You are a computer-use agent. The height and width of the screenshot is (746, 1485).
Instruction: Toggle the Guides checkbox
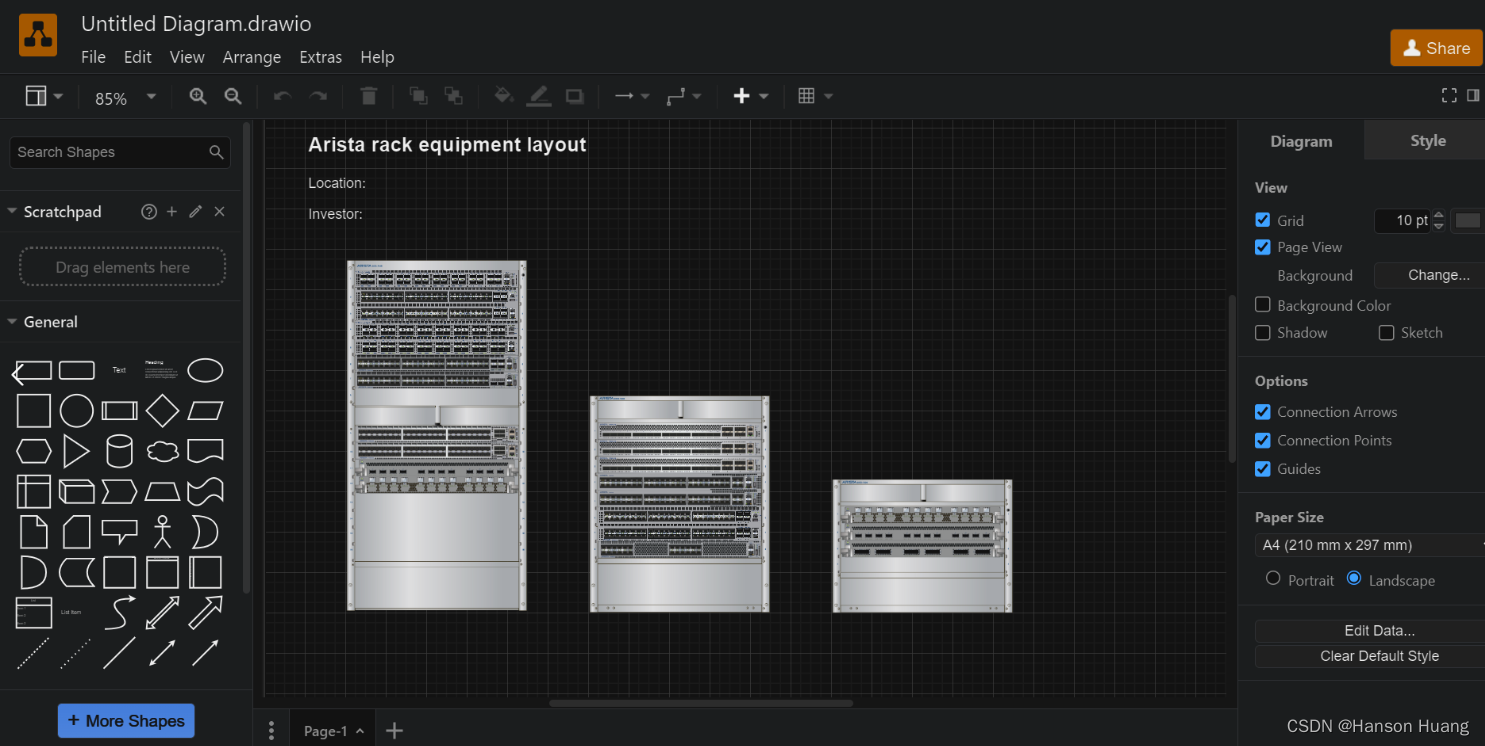click(x=1263, y=468)
